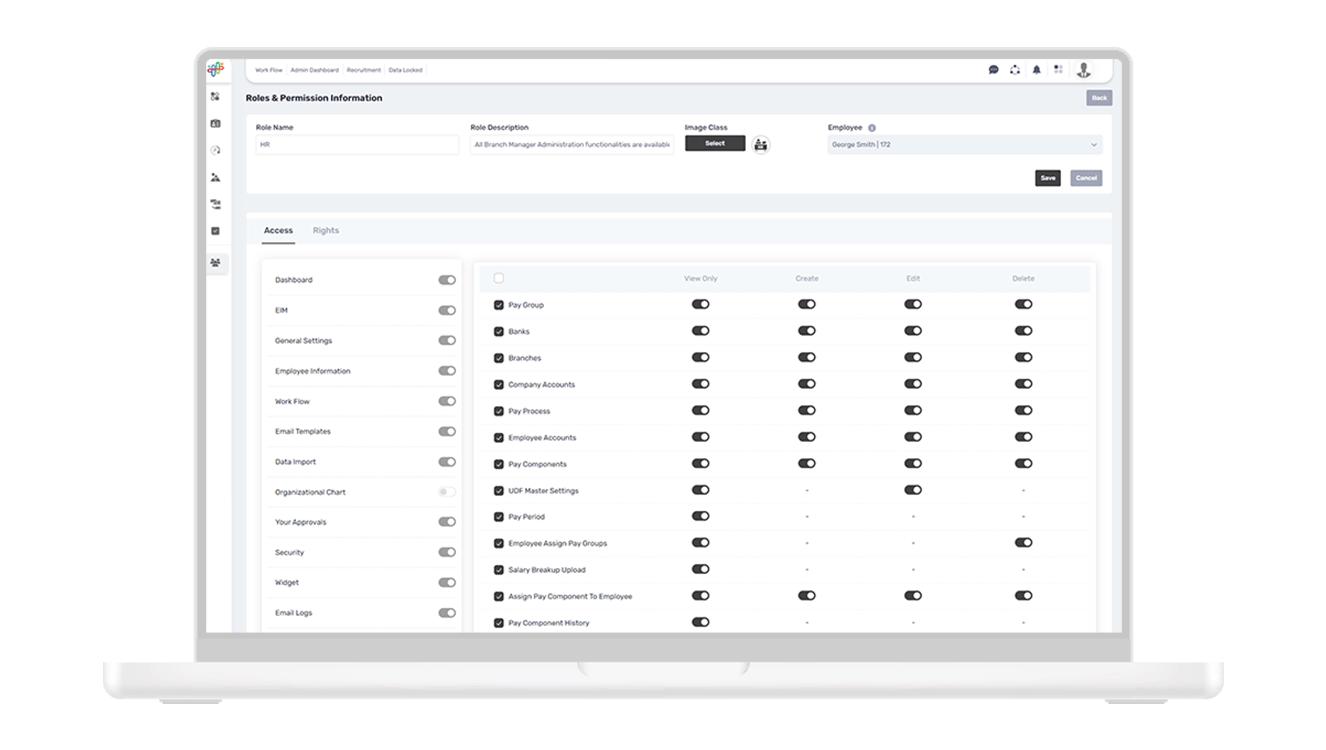Open the user profile avatar
The height and width of the screenshot is (750, 1326).
tap(1083, 70)
